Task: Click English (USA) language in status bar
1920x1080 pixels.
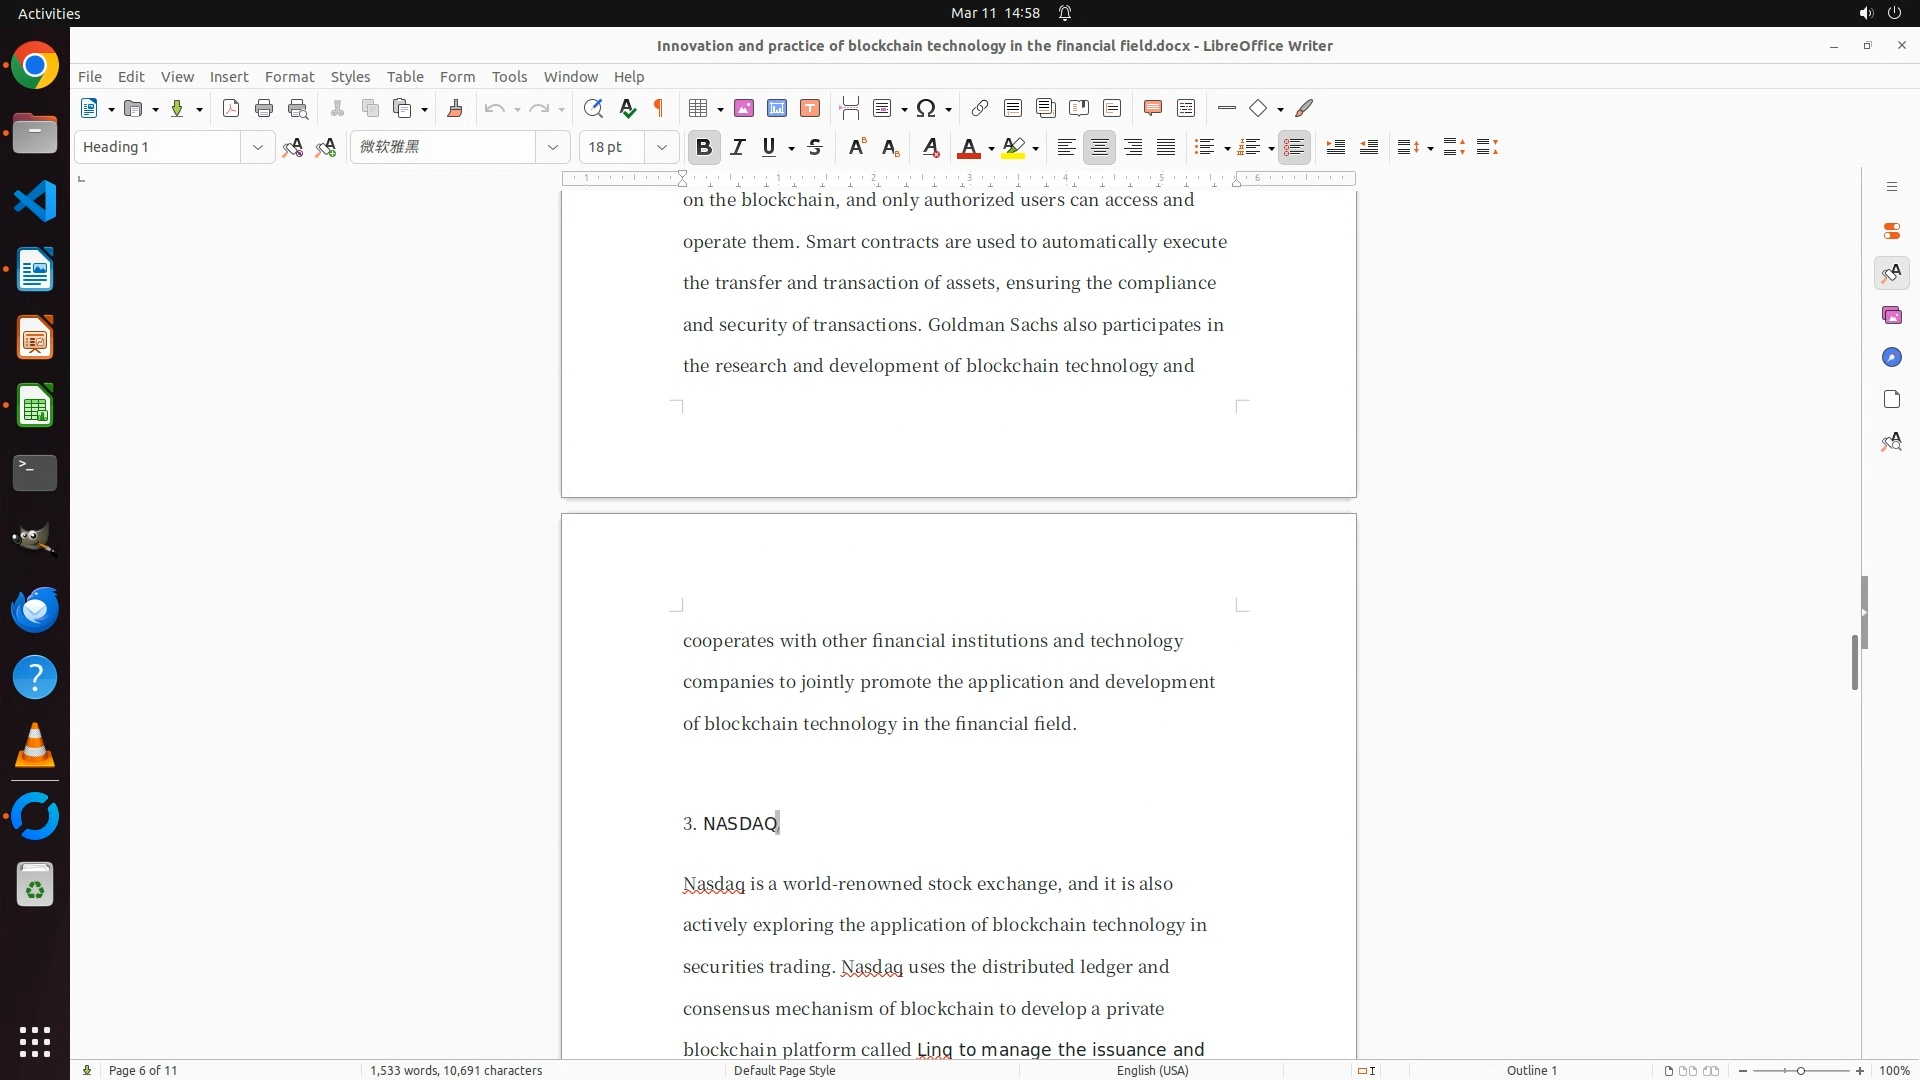Action: 1152,1070
